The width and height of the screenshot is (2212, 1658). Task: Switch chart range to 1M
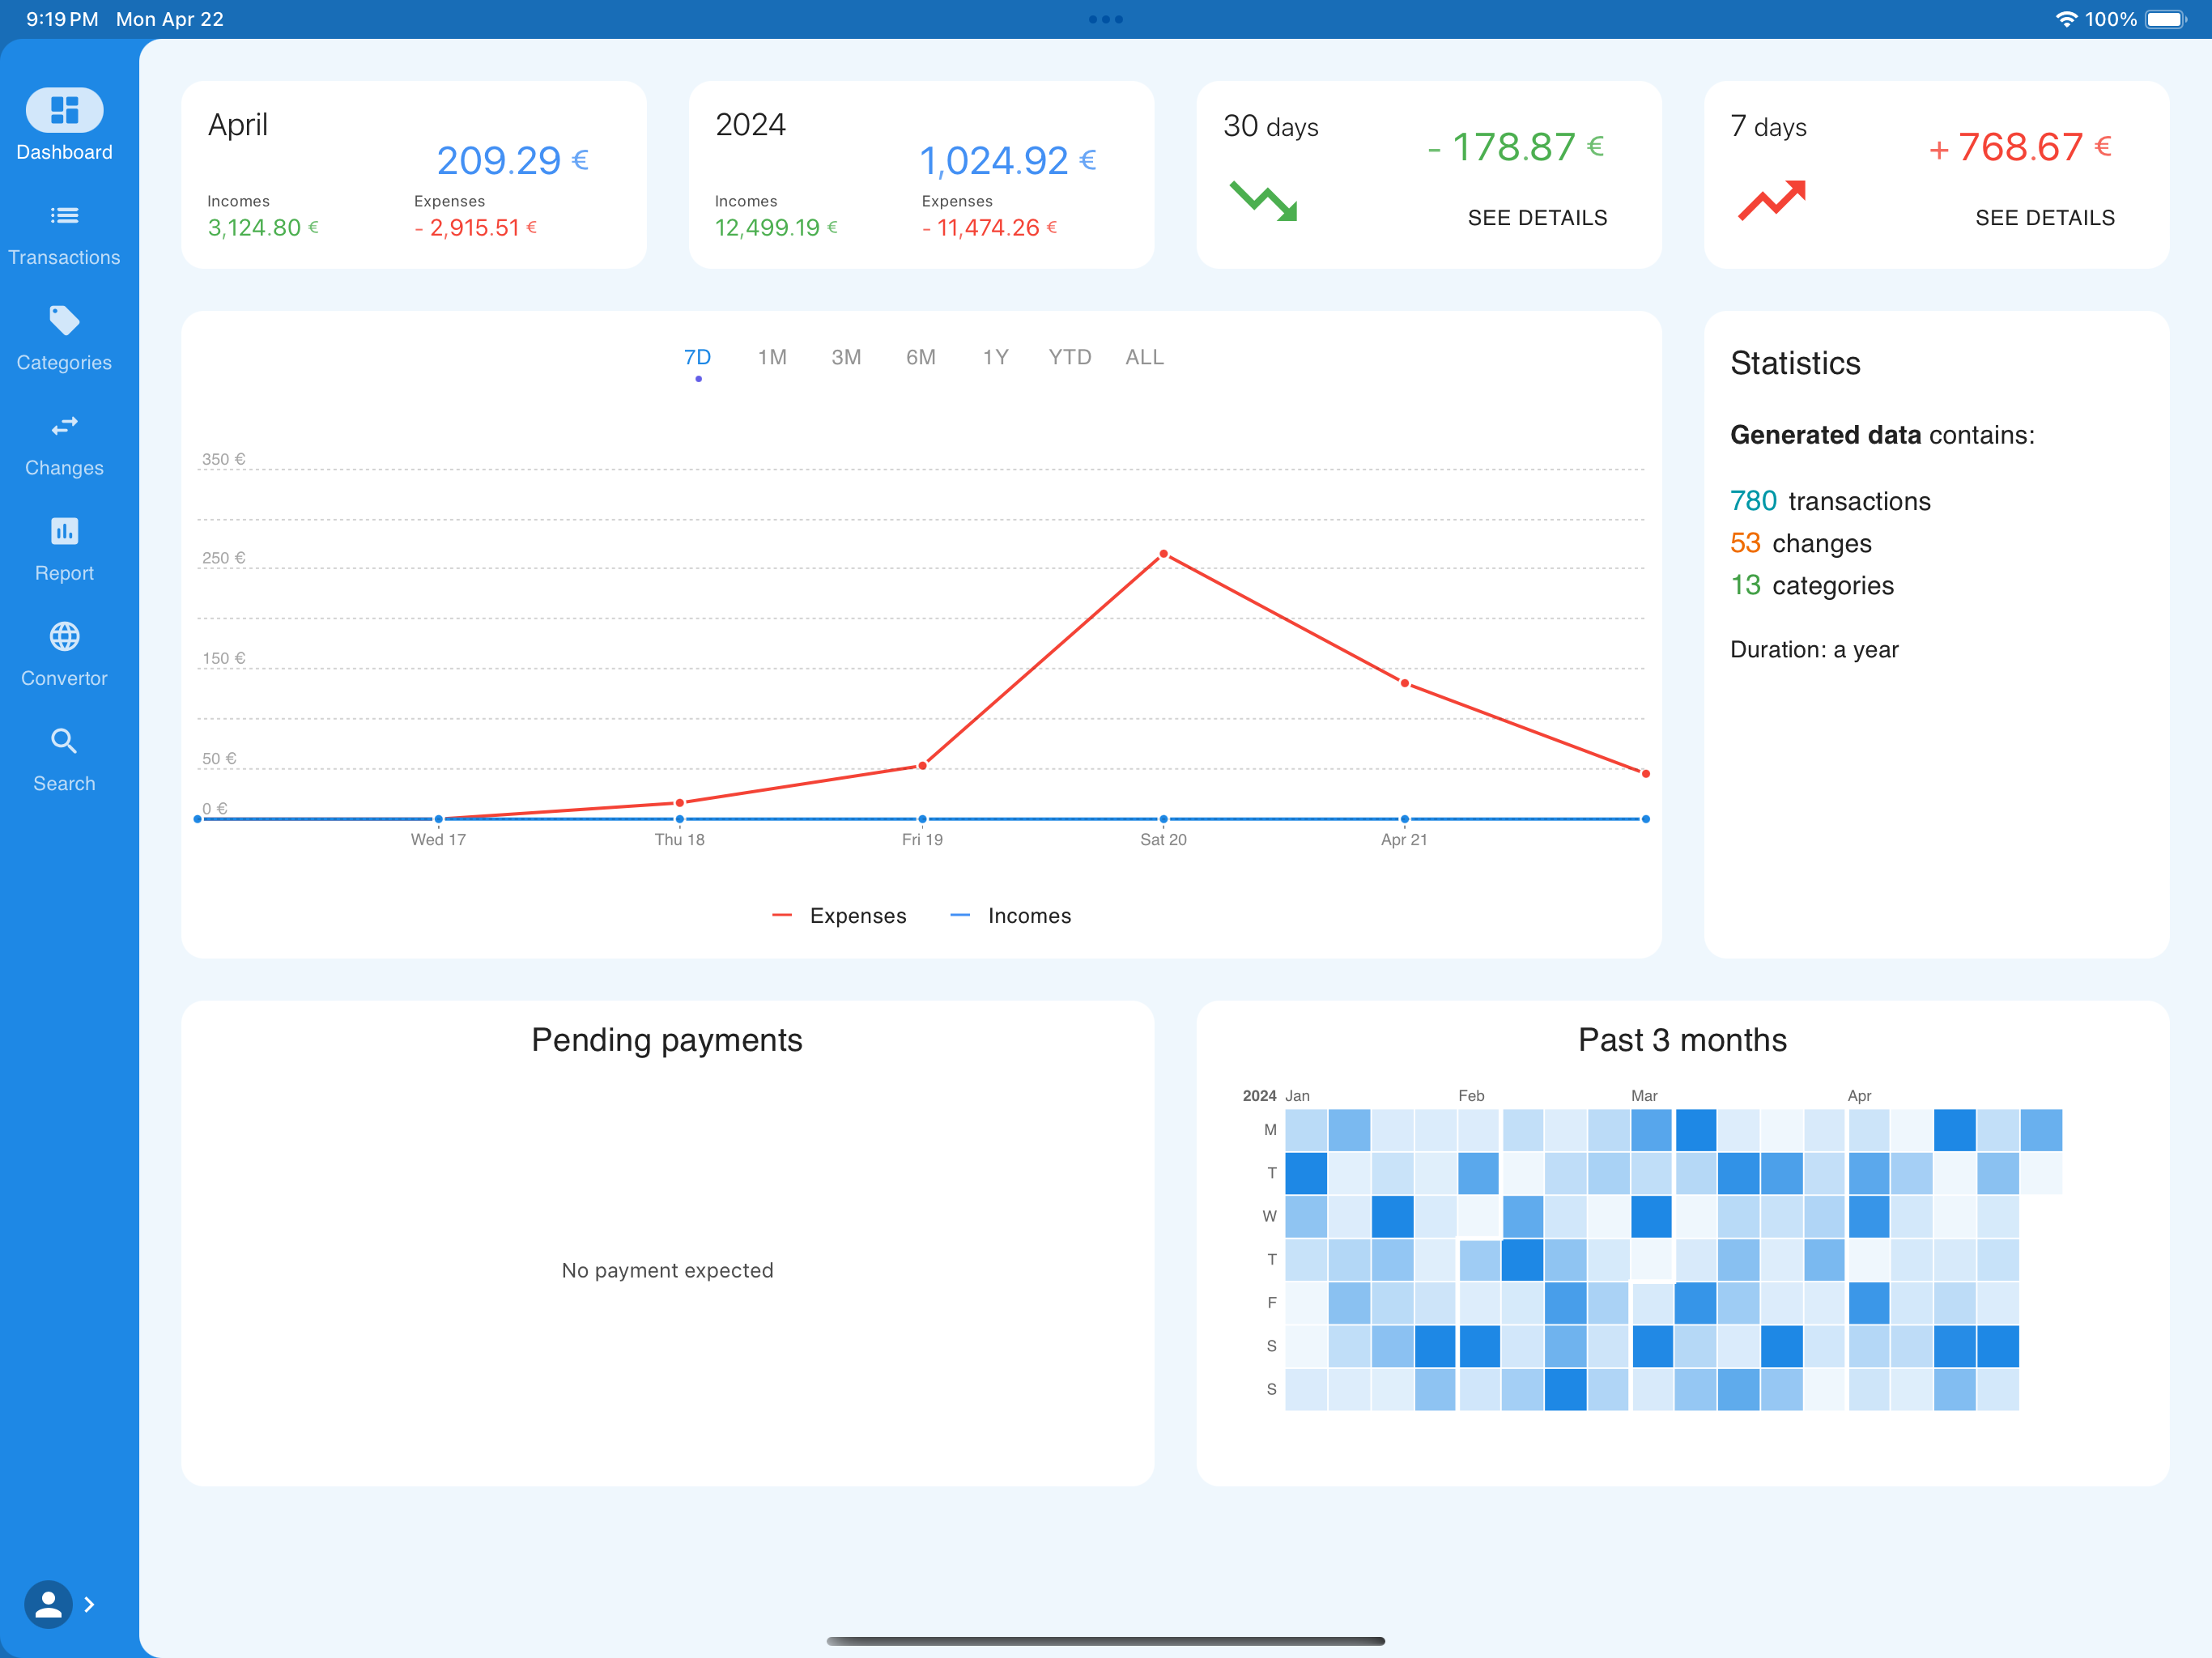click(x=772, y=357)
